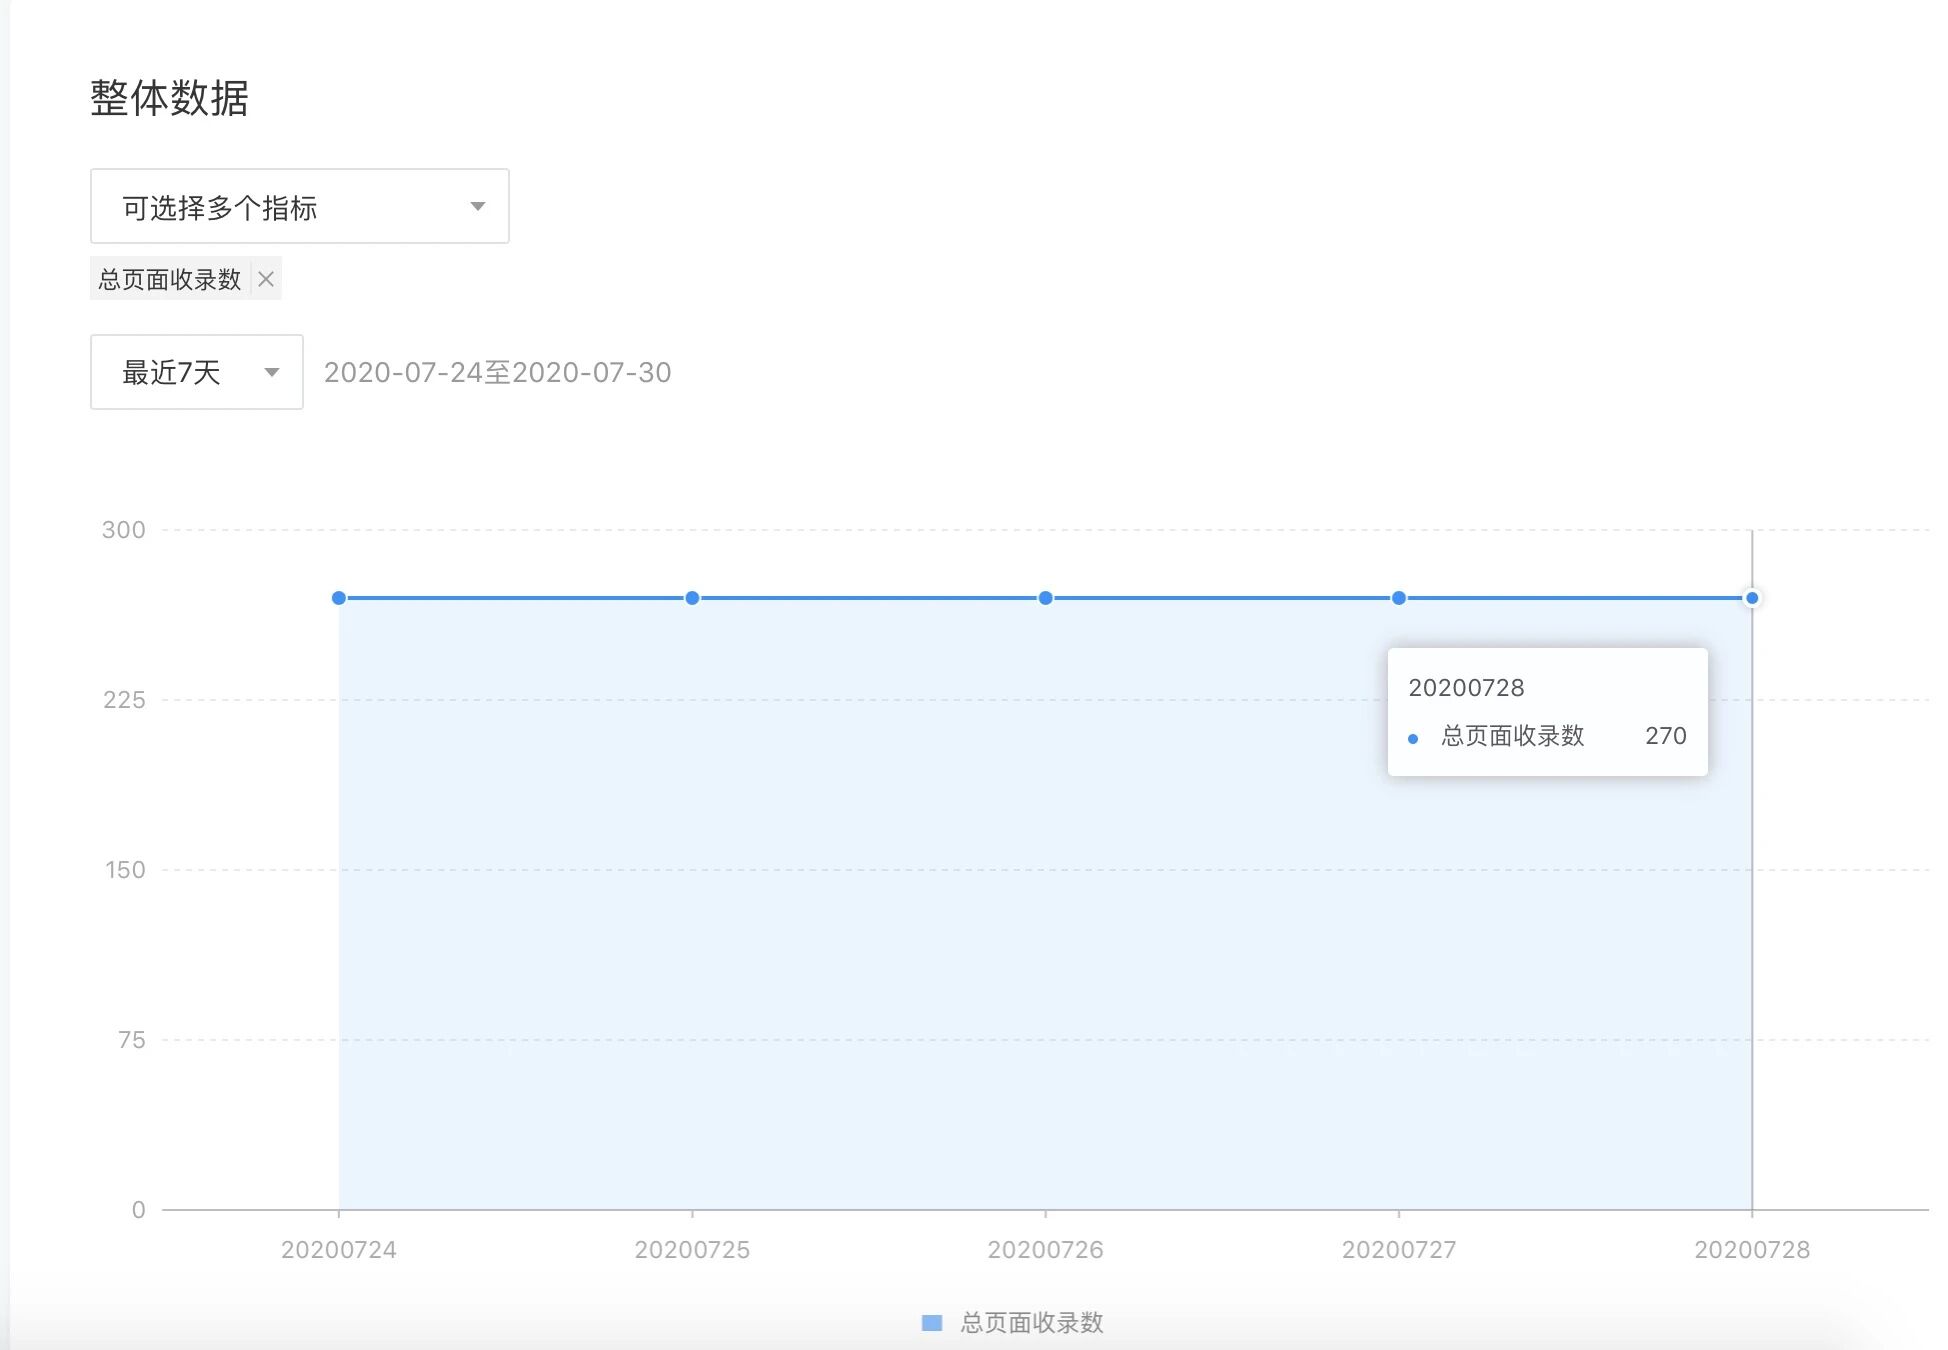1948x1350 pixels.
Task: Click the 20200724 x-axis date label
Action: point(339,1250)
